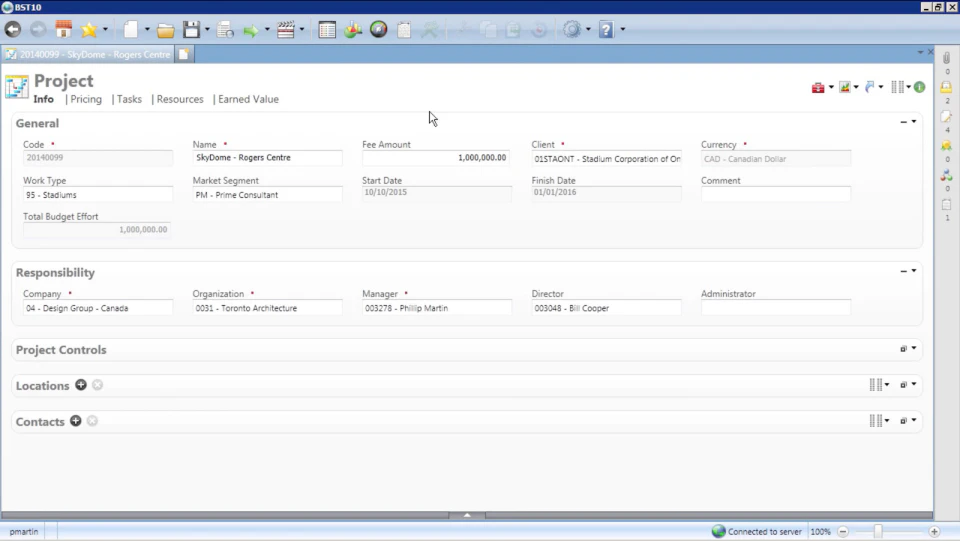The height and width of the screenshot is (541, 960).
Task: Switch to the Pricing tab
Action: coord(86,99)
